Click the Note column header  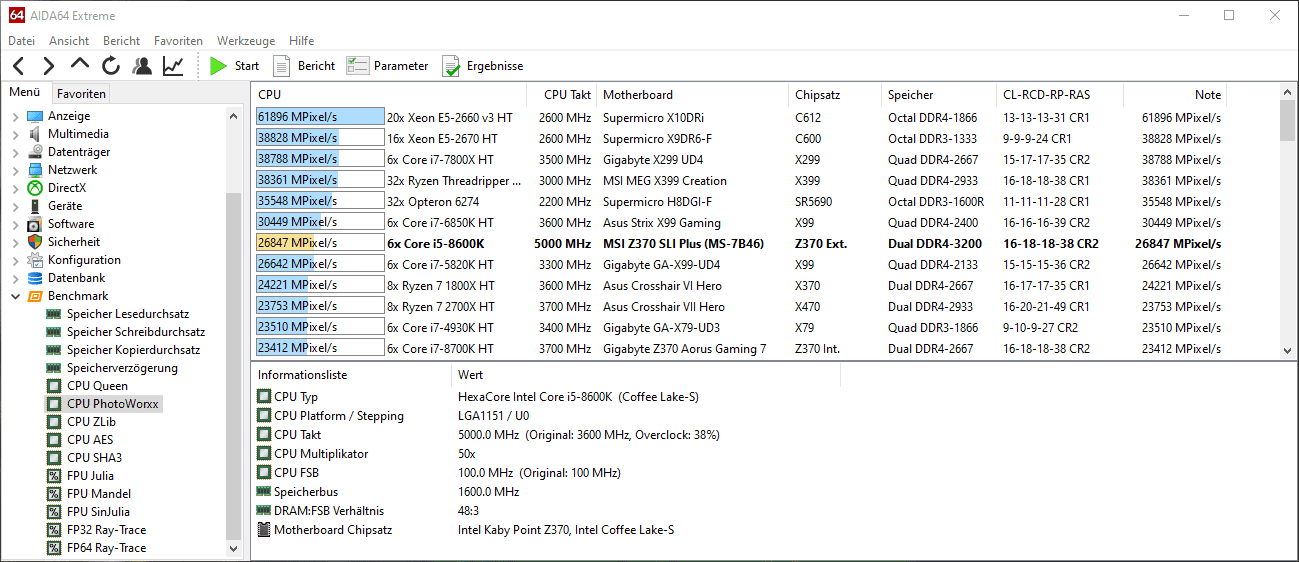[x=1176, y=95]
